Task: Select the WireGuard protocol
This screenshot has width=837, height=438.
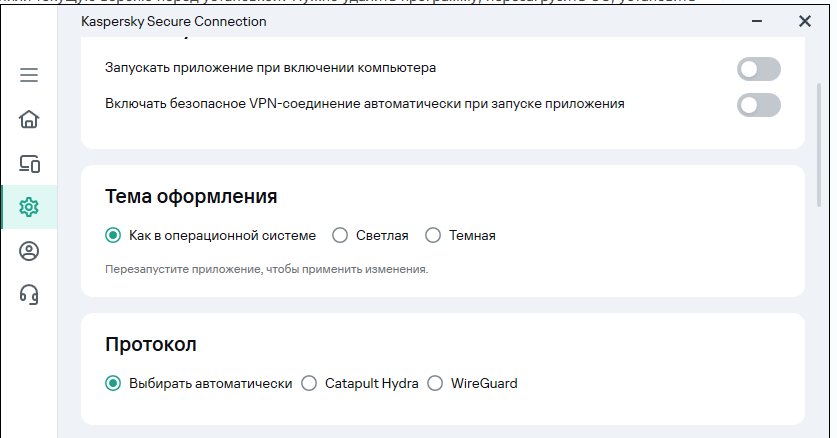Action: (435, 383)
